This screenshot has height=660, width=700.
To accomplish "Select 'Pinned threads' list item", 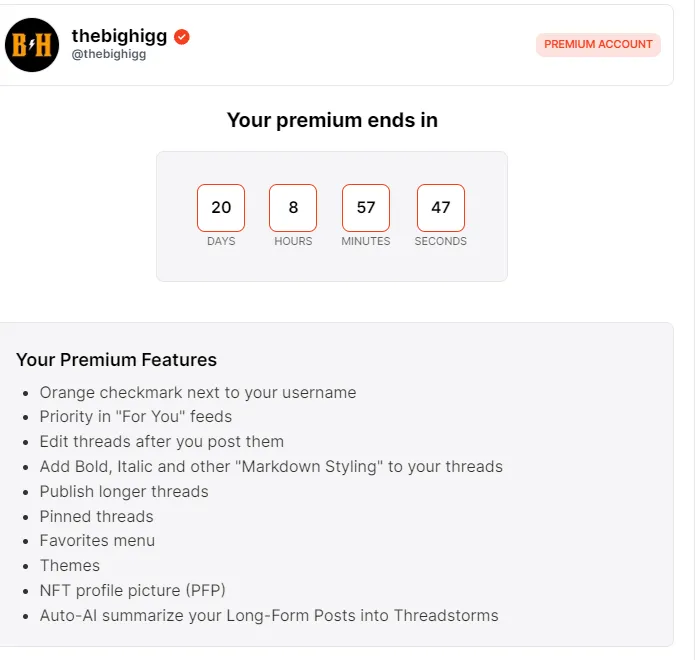I will coord(96,517).
